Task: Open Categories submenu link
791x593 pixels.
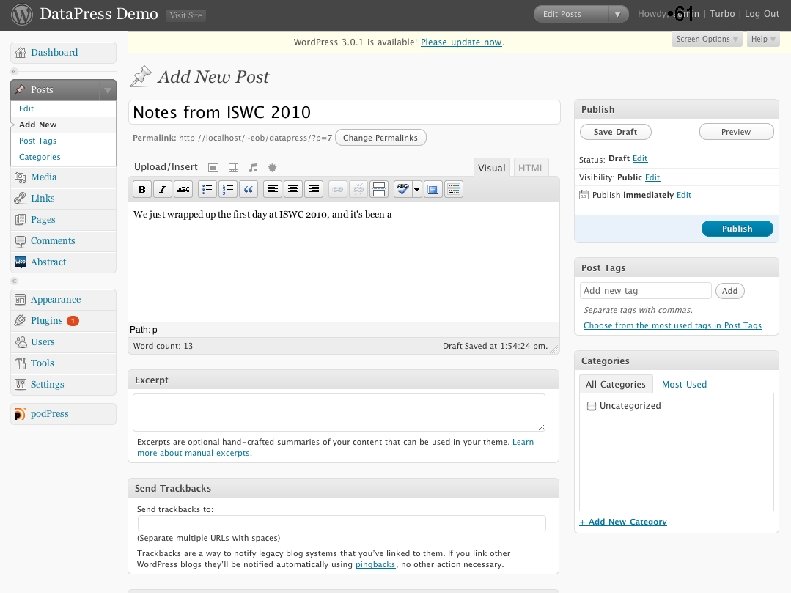Action: click(40, 157)
